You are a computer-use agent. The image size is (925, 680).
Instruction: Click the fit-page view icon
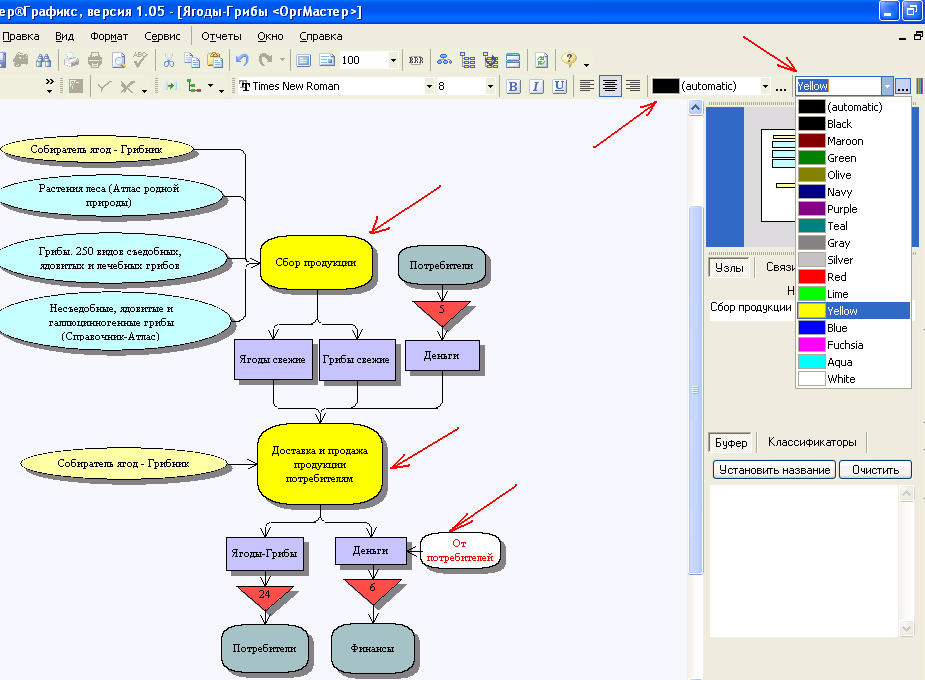point(303,60)
